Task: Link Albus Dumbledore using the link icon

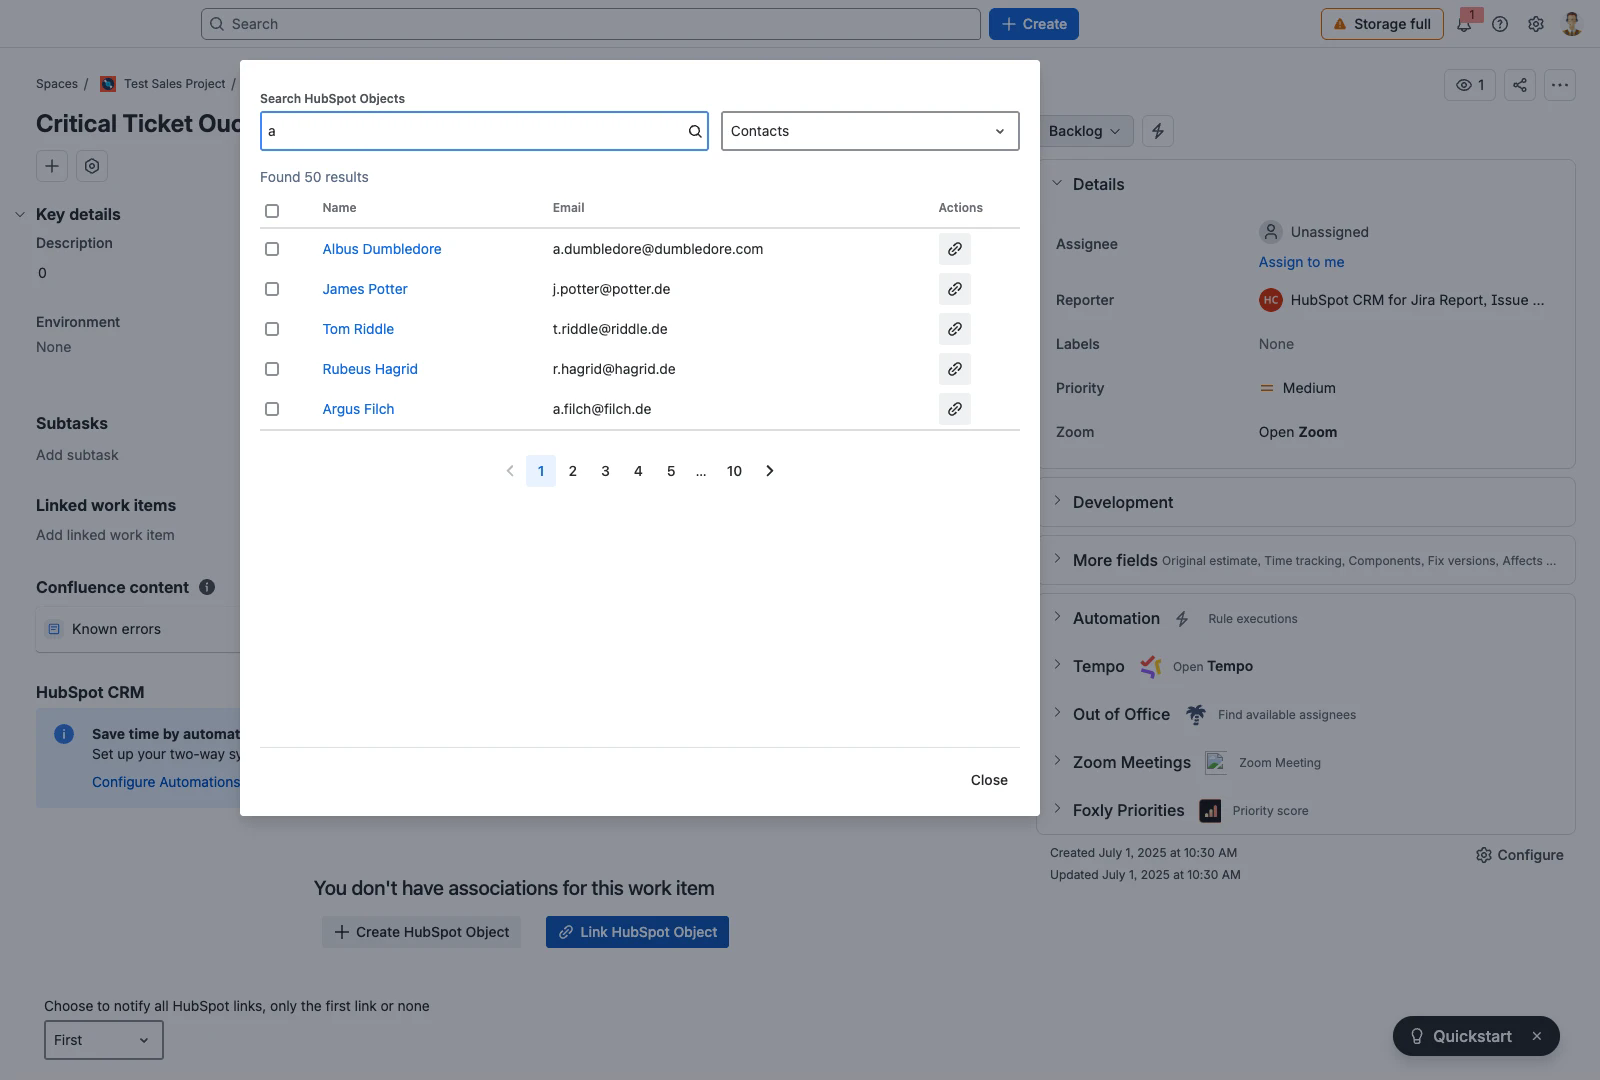Action: 955,249
